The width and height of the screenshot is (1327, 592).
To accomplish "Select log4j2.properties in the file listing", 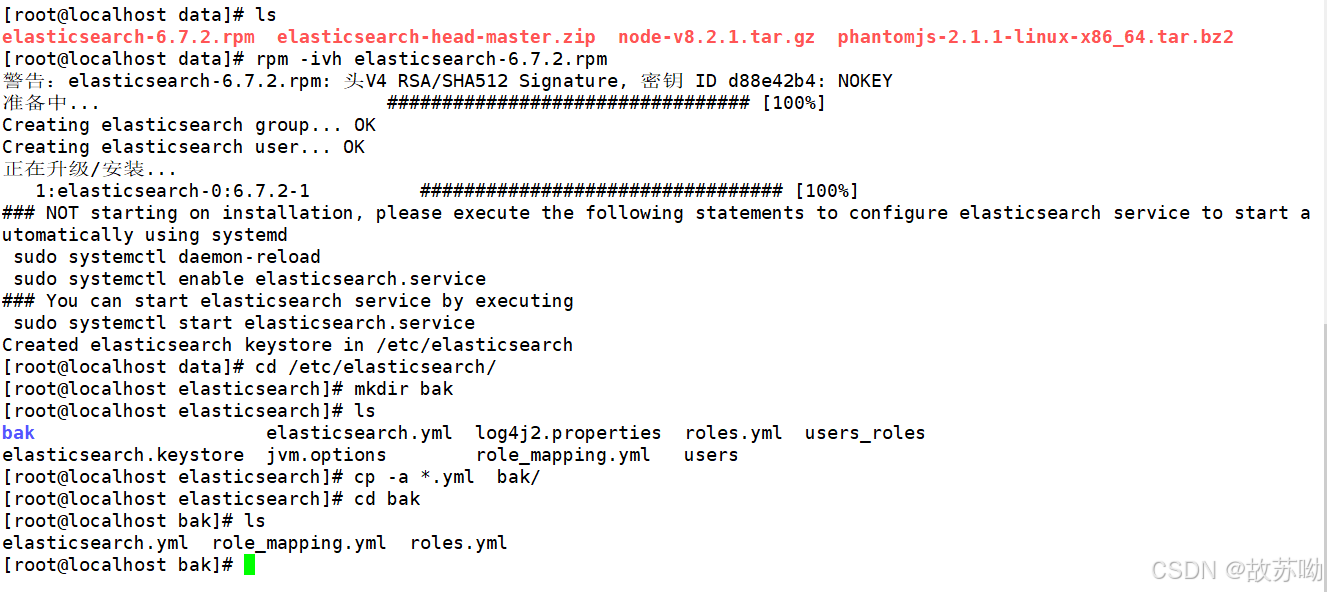I will pyautogui.click(x=568, y=433).
